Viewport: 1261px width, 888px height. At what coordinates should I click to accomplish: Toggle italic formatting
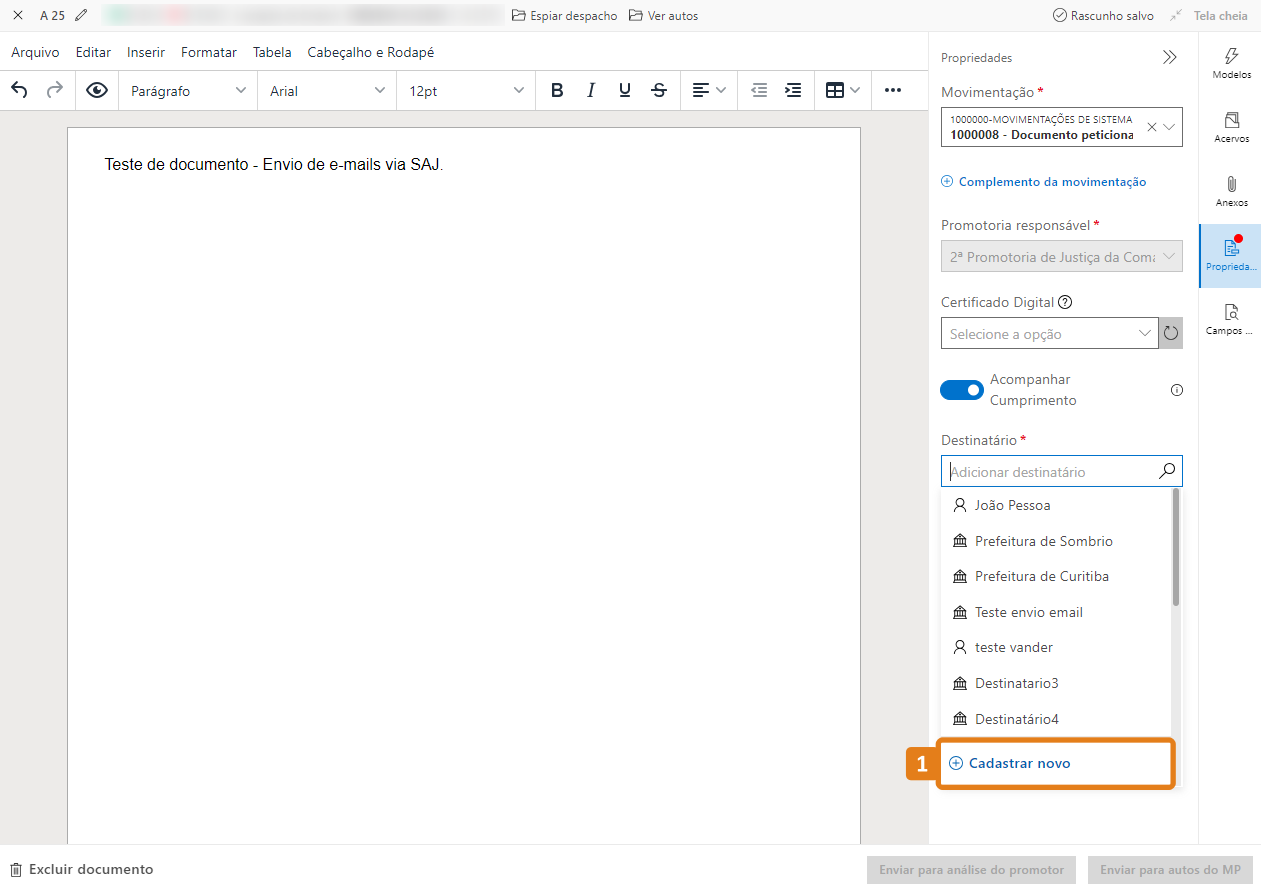coord(591,90)
